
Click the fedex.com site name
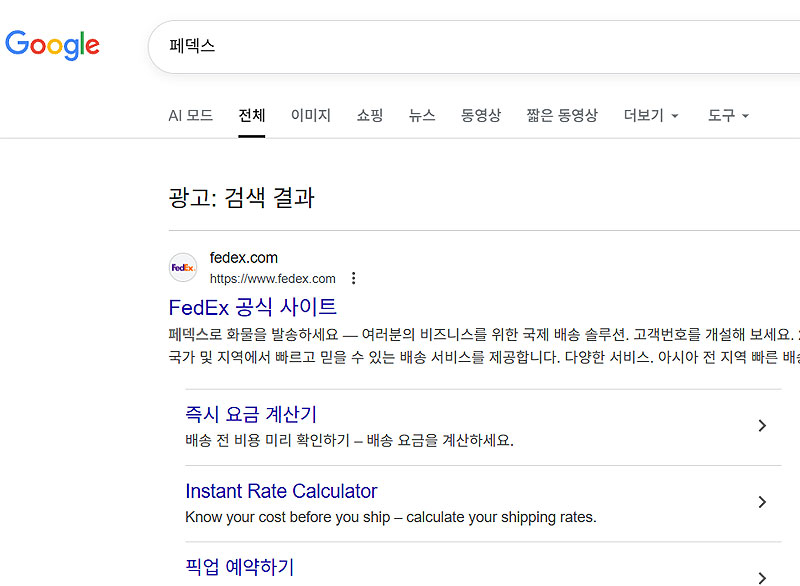[x=243, y=258]
